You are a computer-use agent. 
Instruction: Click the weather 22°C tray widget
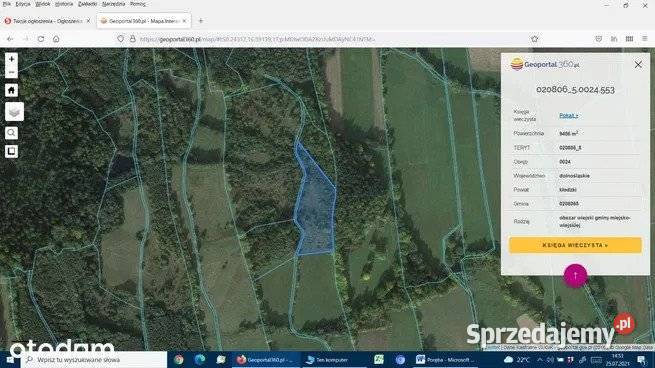[x=517, y=360]
